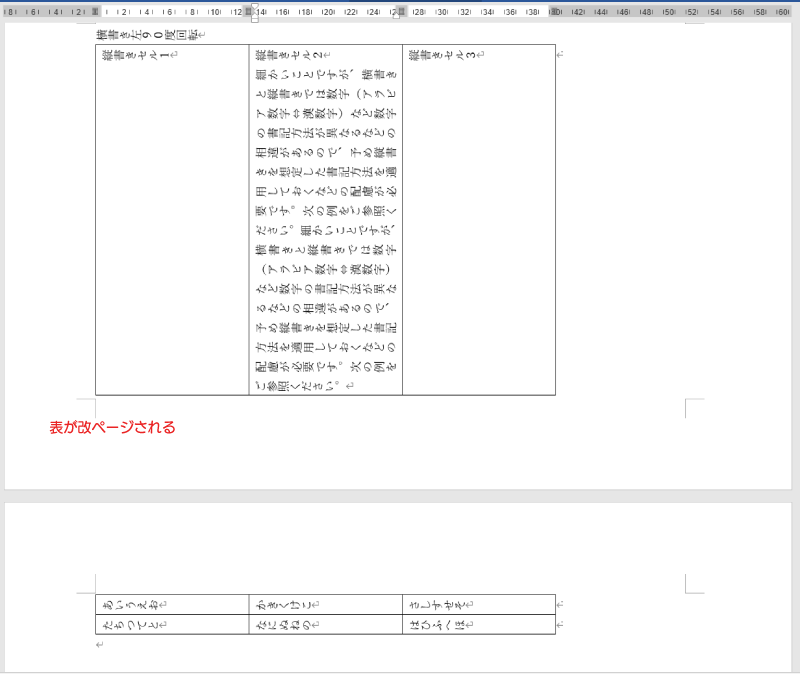This screenshot has height=674, width=800.
Task: Click the row end mark beside 縦書きセル3
Action: [x=560, y=54]
